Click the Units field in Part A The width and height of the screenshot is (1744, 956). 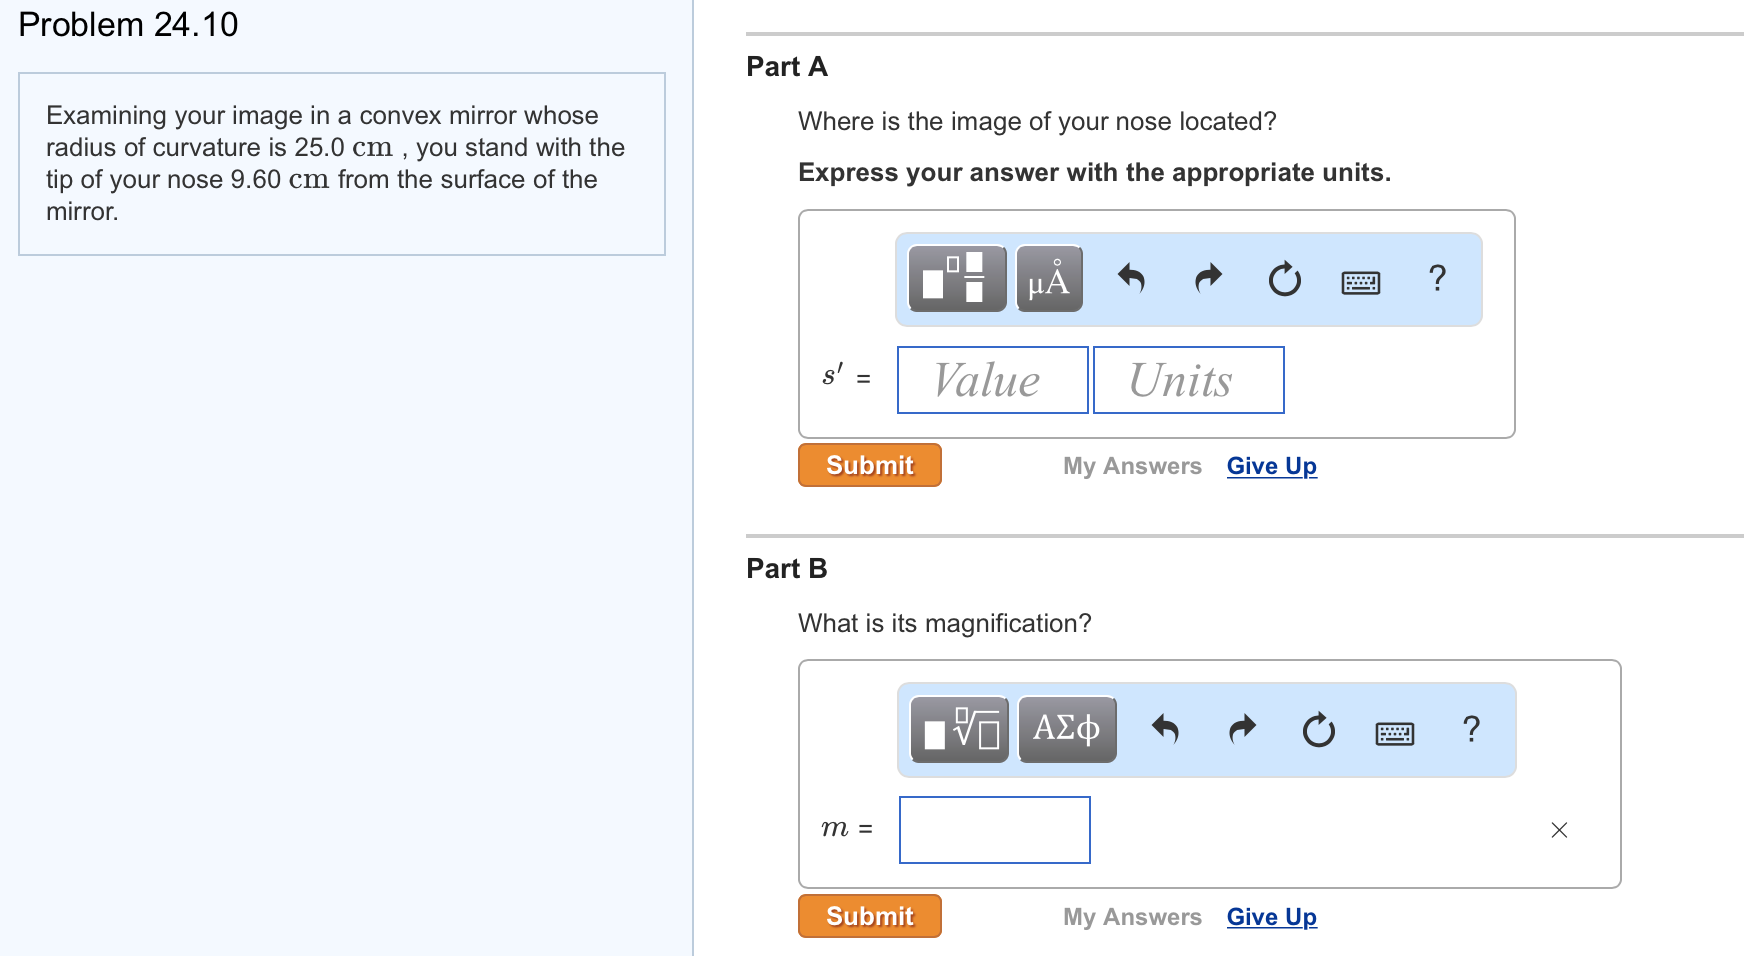(x=1188, y=379)
